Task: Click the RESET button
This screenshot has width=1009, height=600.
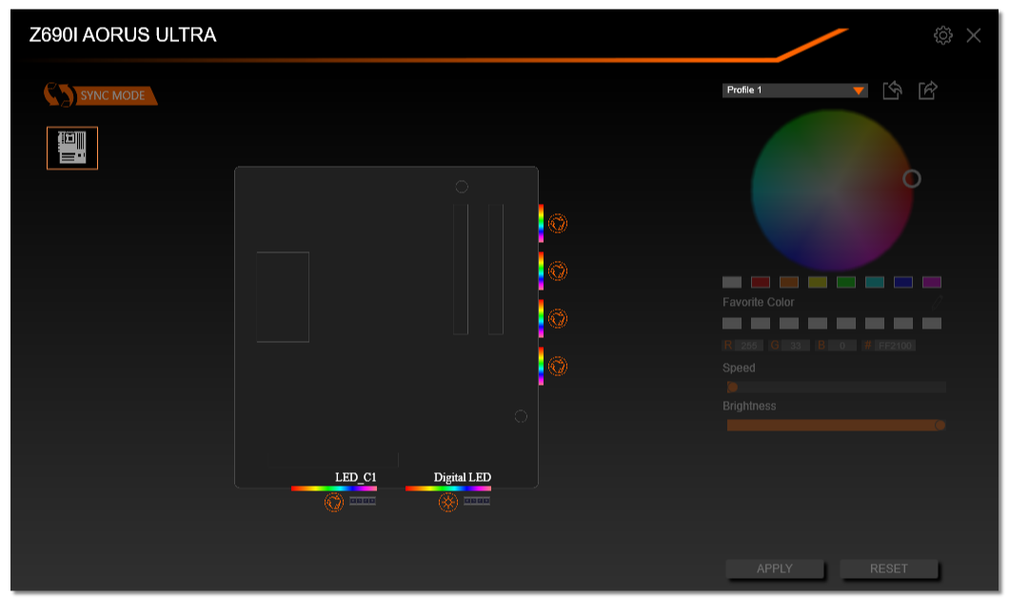Action: (889, 568)
